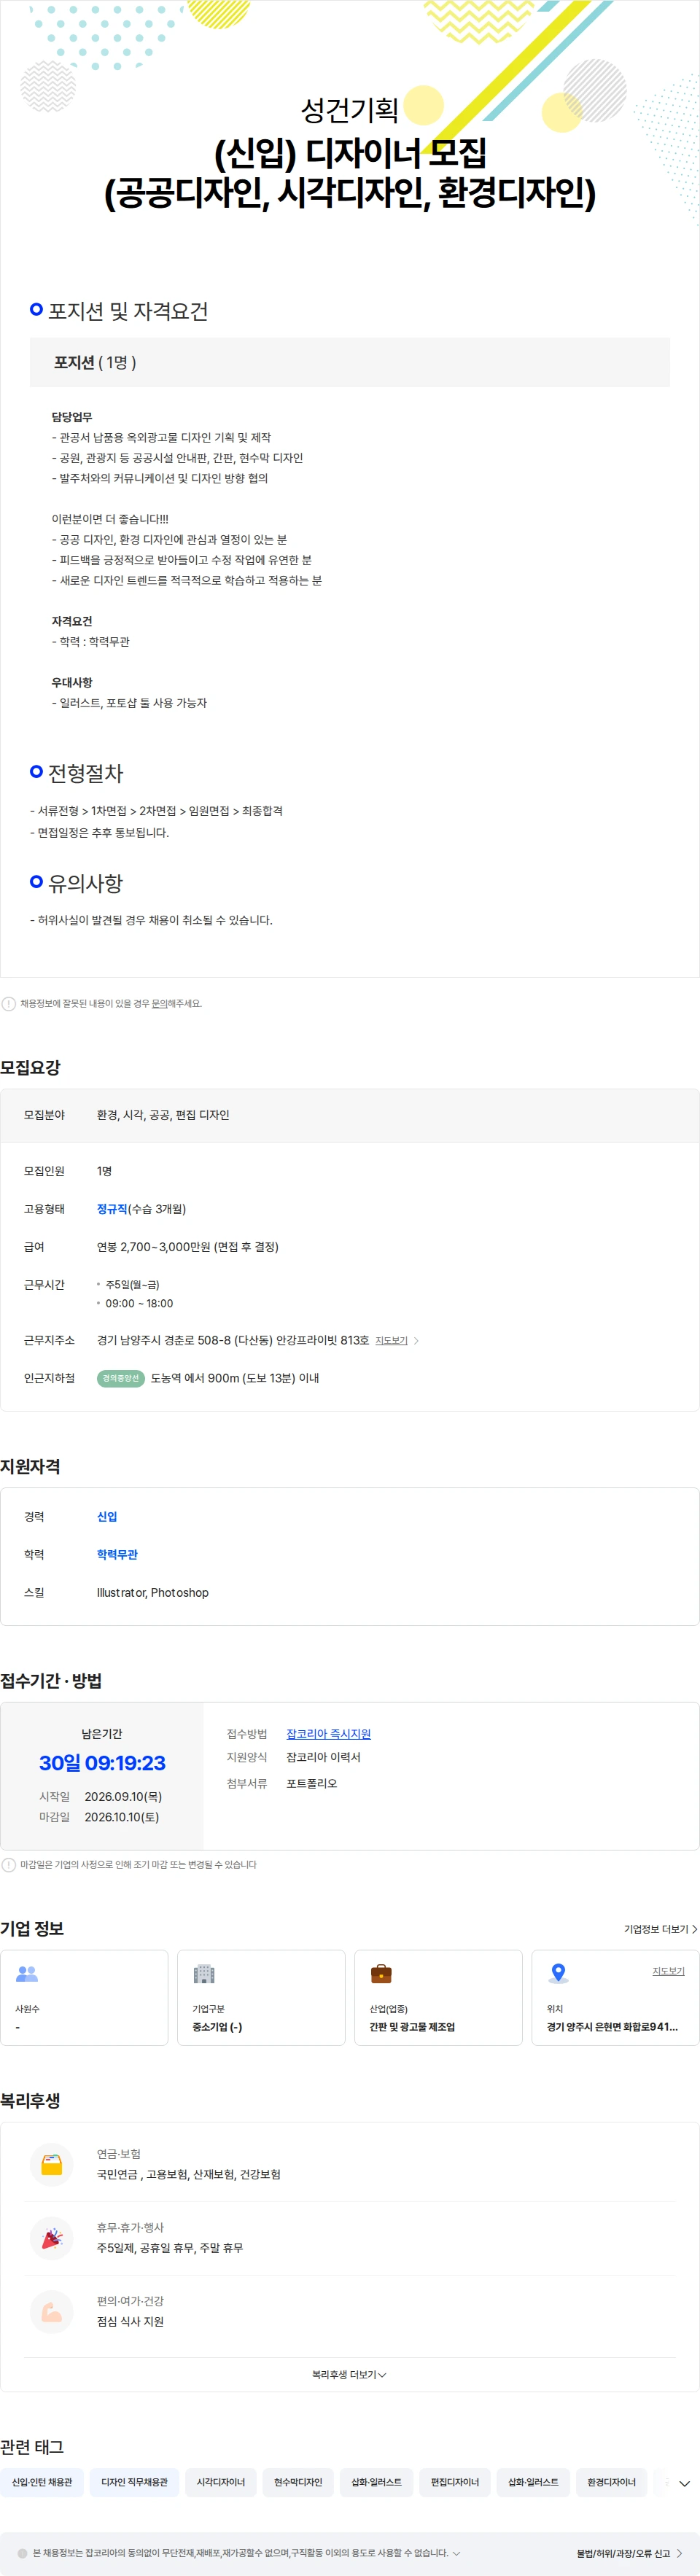Click 중소기업 (-) company type text

coord(217,2027)
